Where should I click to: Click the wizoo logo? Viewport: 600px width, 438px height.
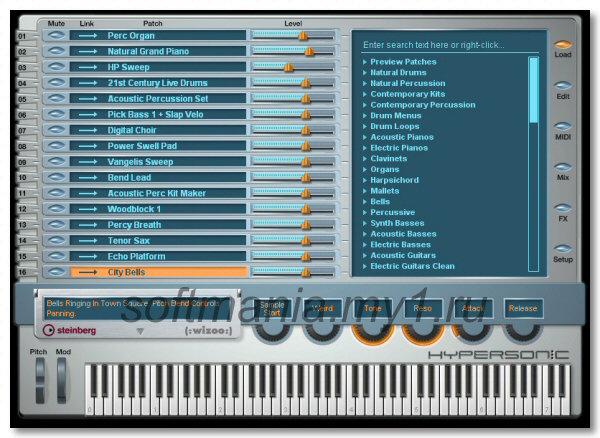click(209, 331)
